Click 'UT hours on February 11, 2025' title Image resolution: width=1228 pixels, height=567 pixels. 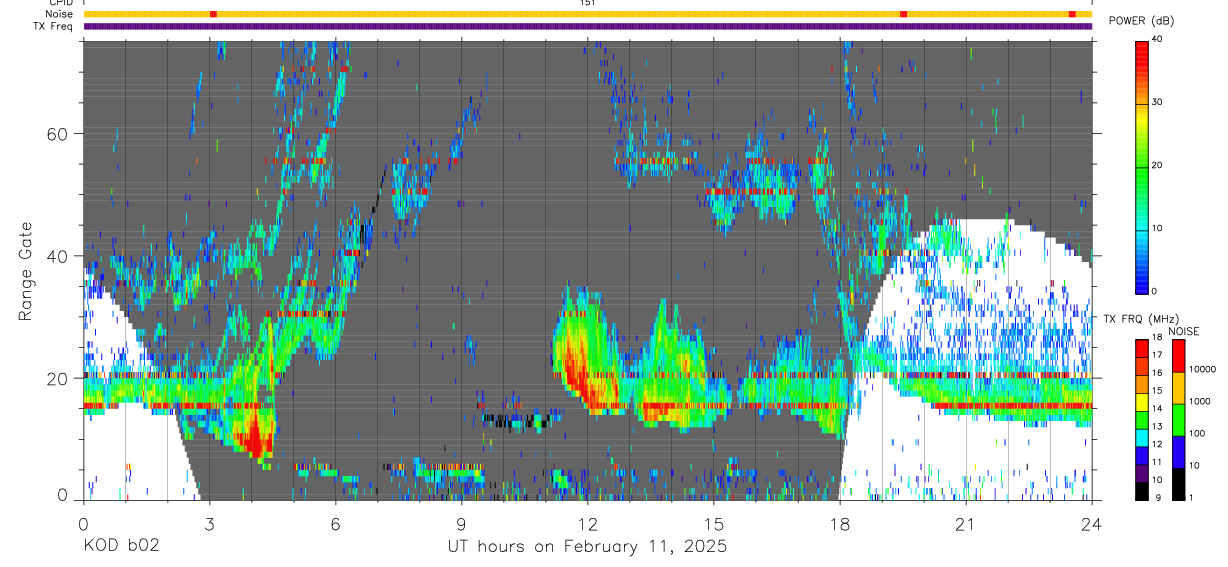pyautogui.click(x=587, y=547)
